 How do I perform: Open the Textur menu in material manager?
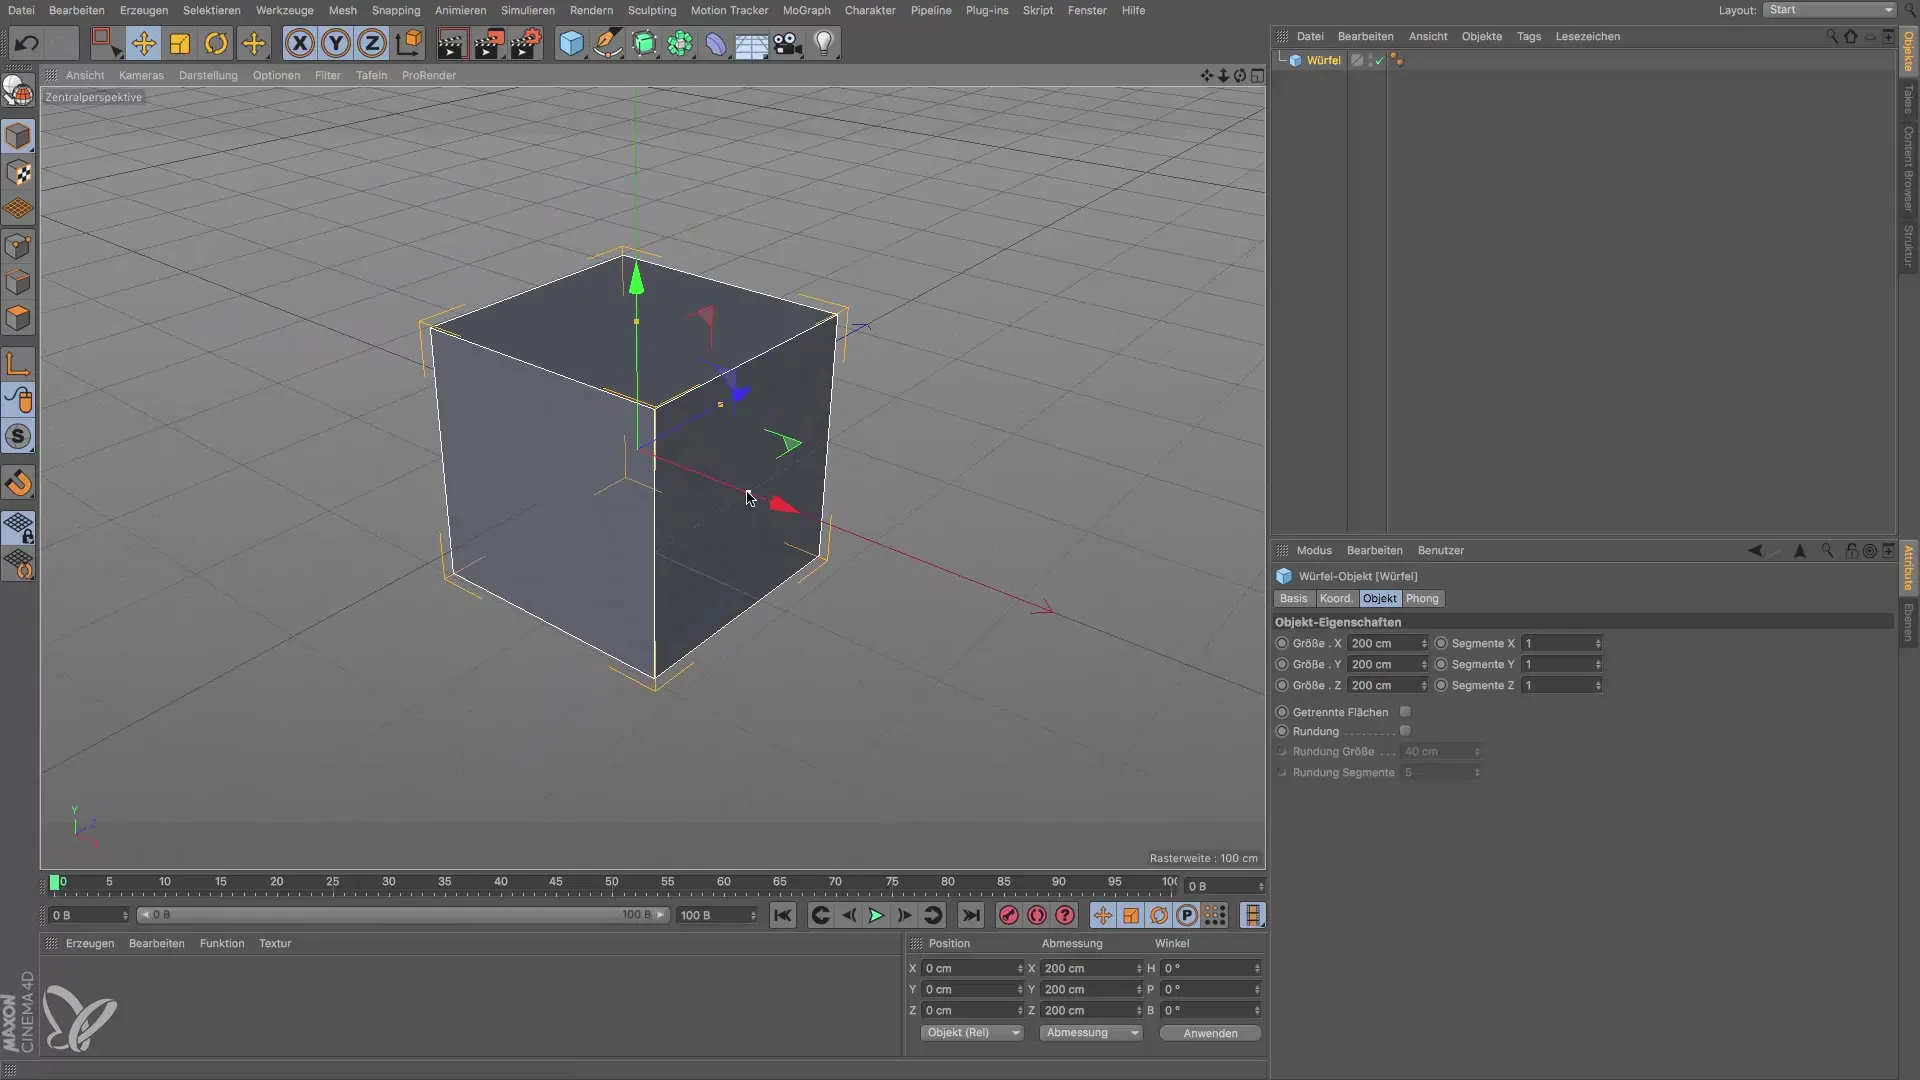275,943
